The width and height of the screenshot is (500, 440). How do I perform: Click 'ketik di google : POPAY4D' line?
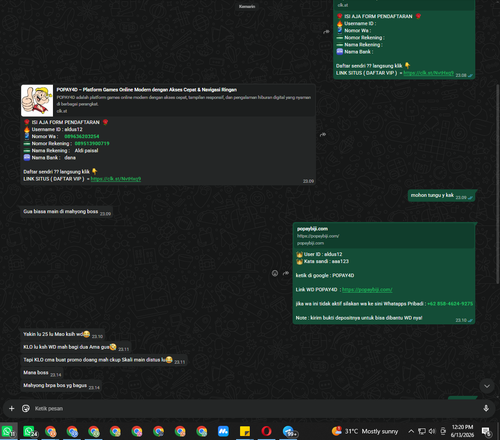tap(325, 276)
